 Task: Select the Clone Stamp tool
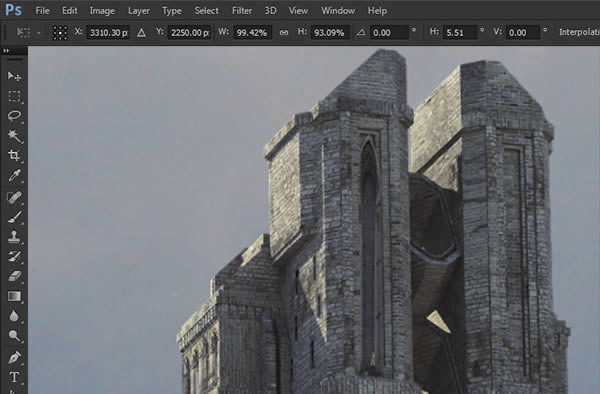coord(14,236)
